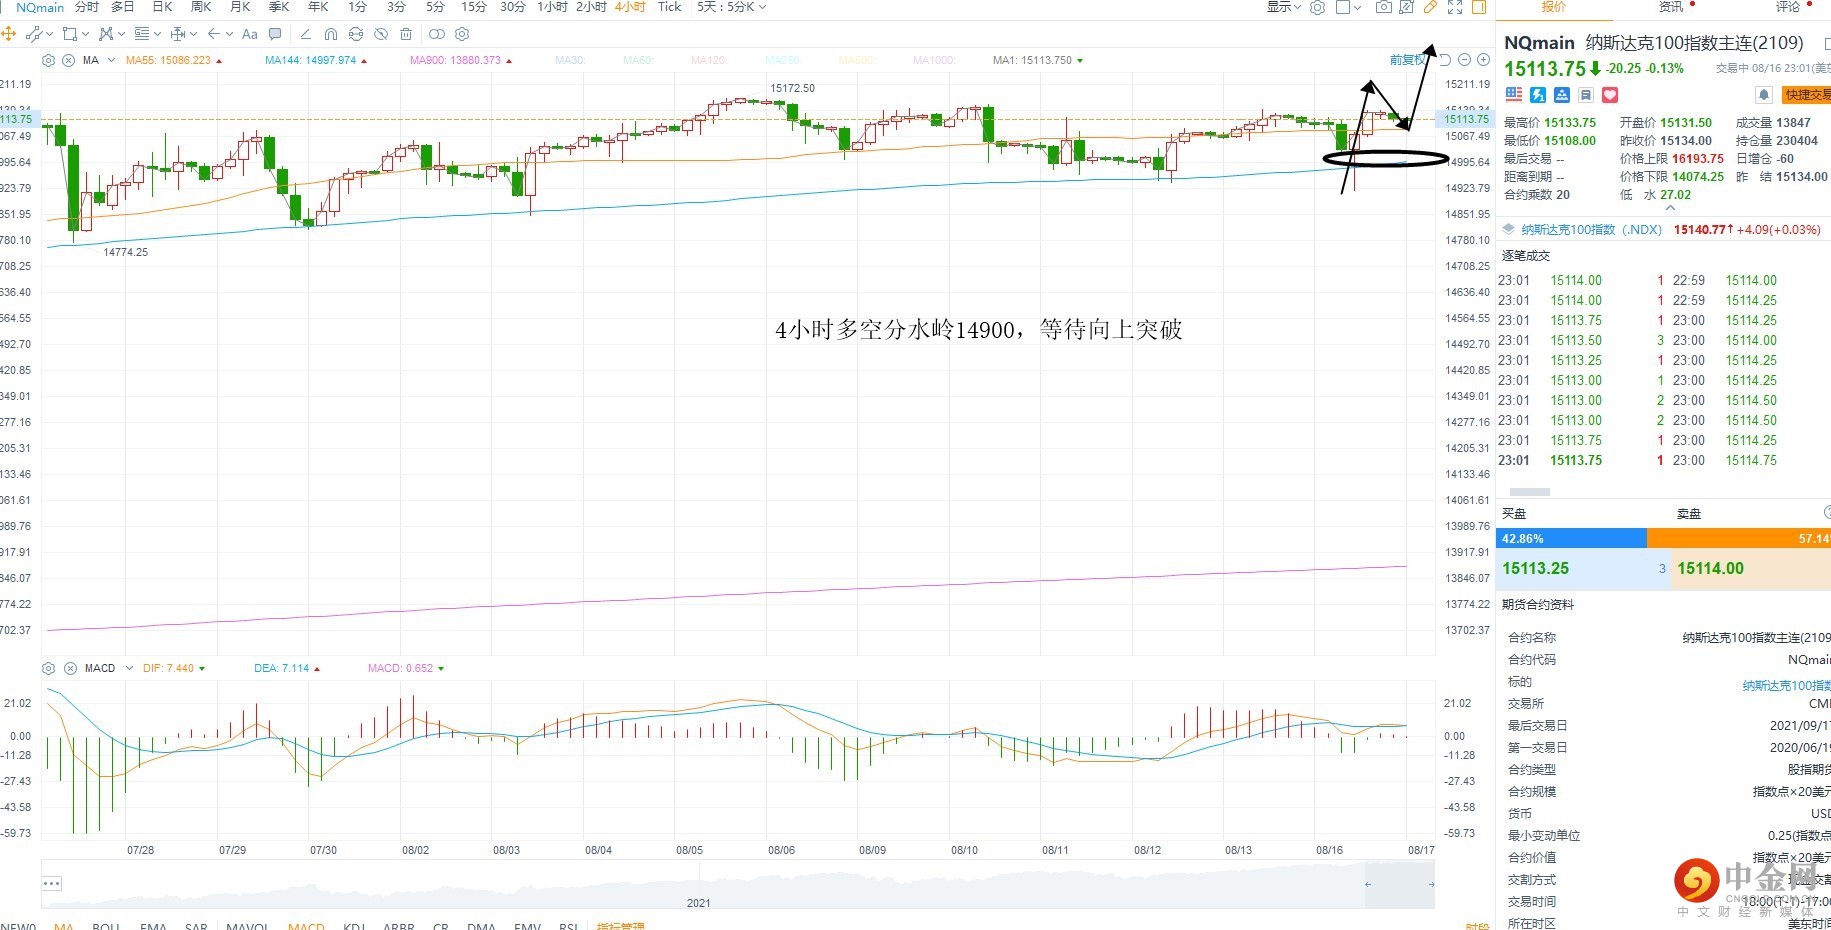Open the pattern drawing tool
This screenshot has width=1831, height=930.
pos(106,34)
